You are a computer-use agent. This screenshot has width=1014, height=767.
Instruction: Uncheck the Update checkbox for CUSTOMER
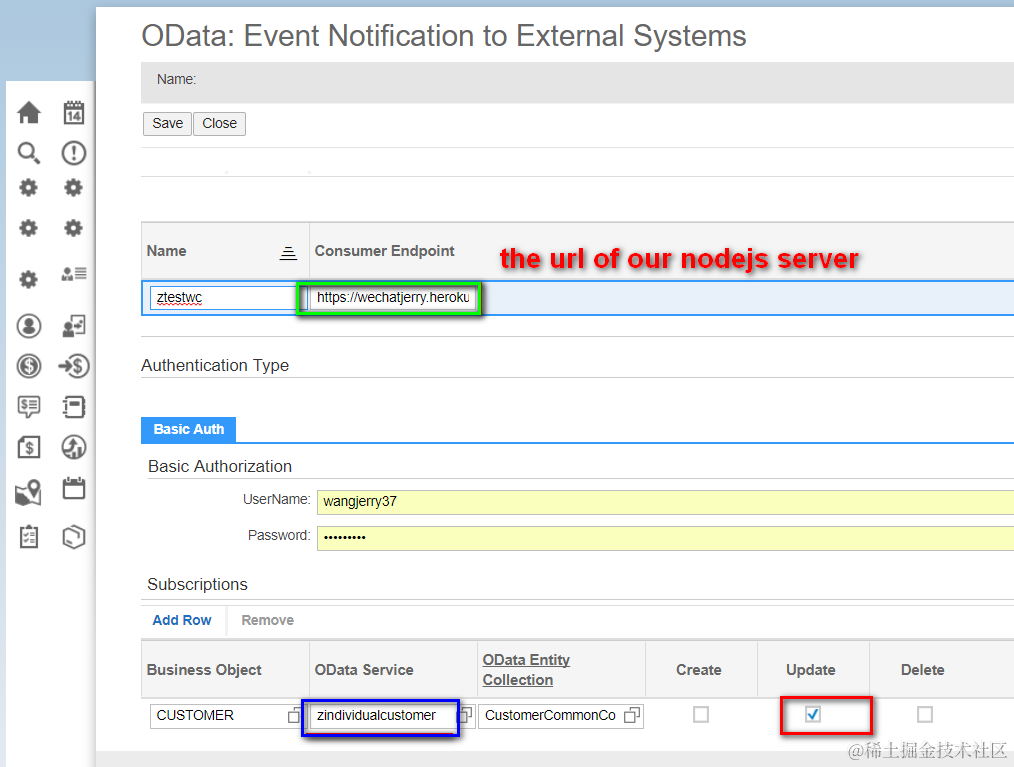(x=813, y=715)
